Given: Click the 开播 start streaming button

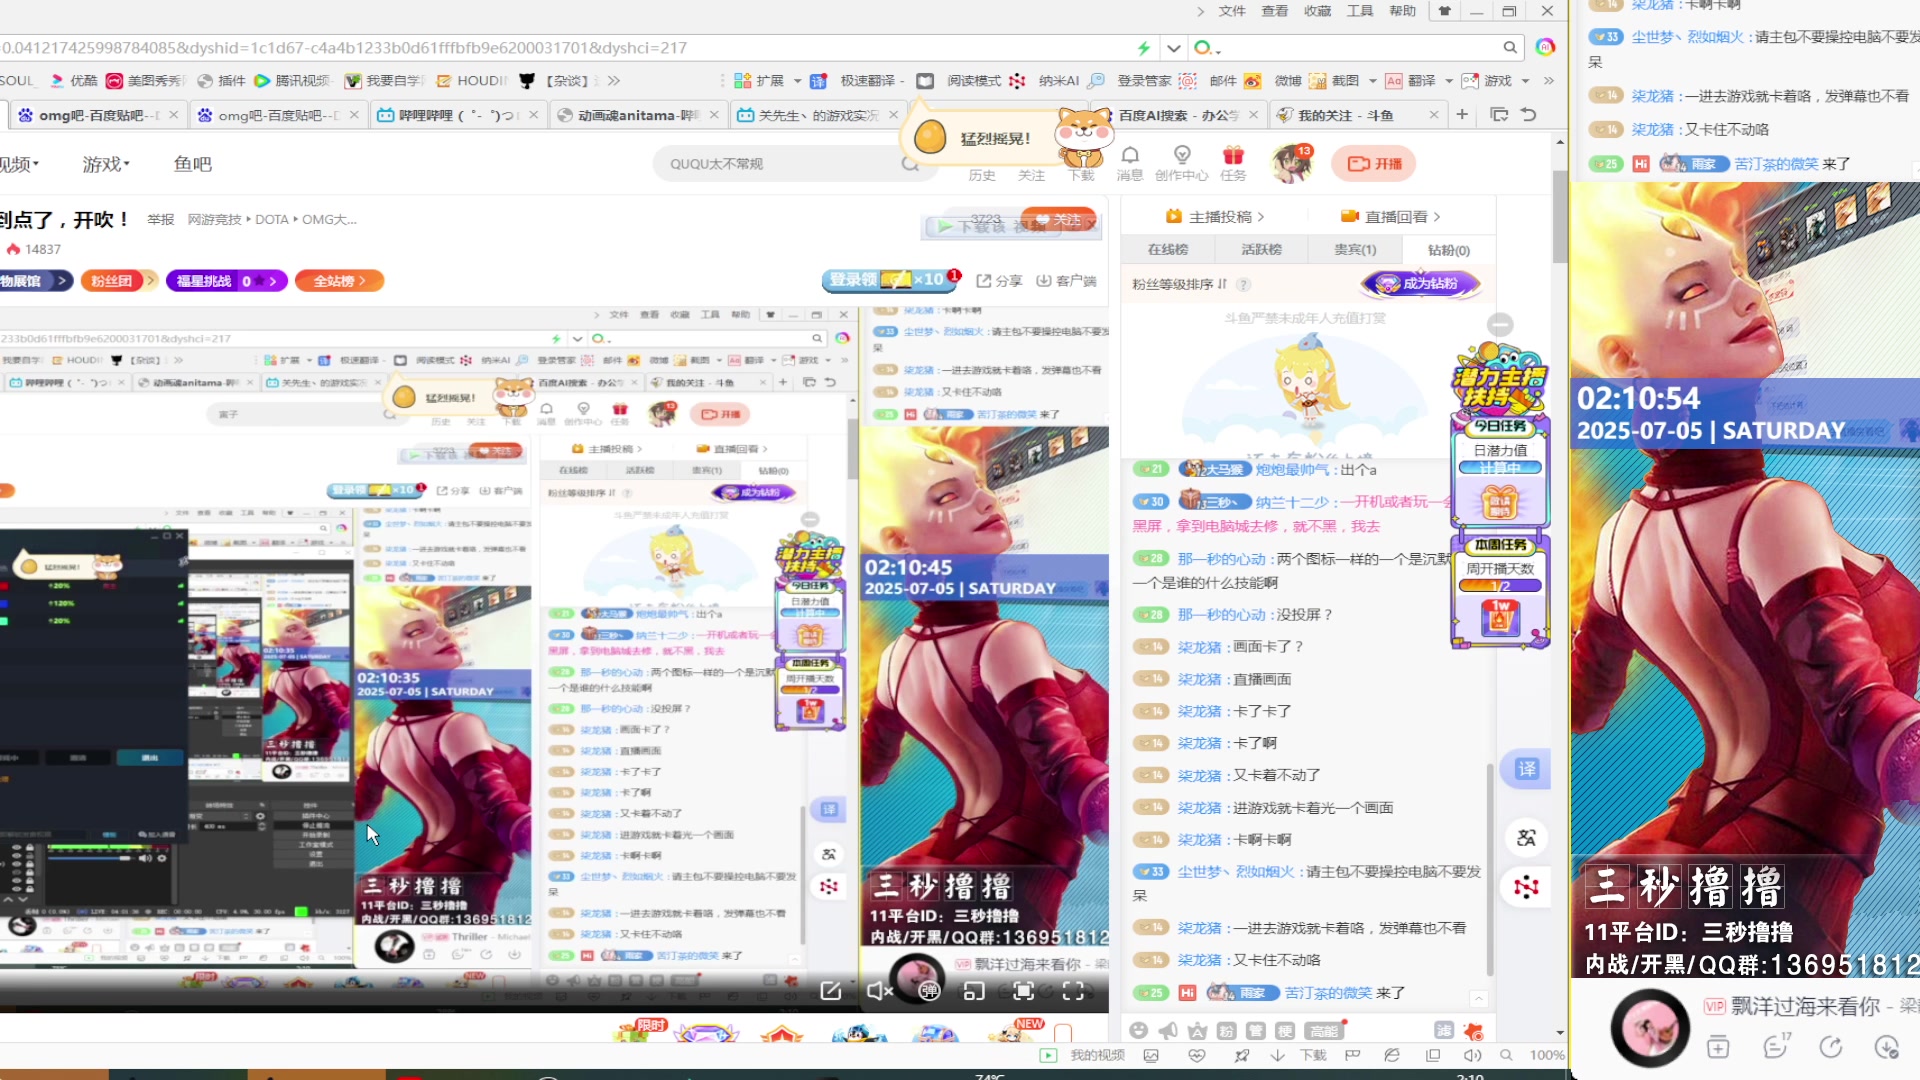Looking at the screenshot, I should pyautogui.click(x=1374, y=163).
